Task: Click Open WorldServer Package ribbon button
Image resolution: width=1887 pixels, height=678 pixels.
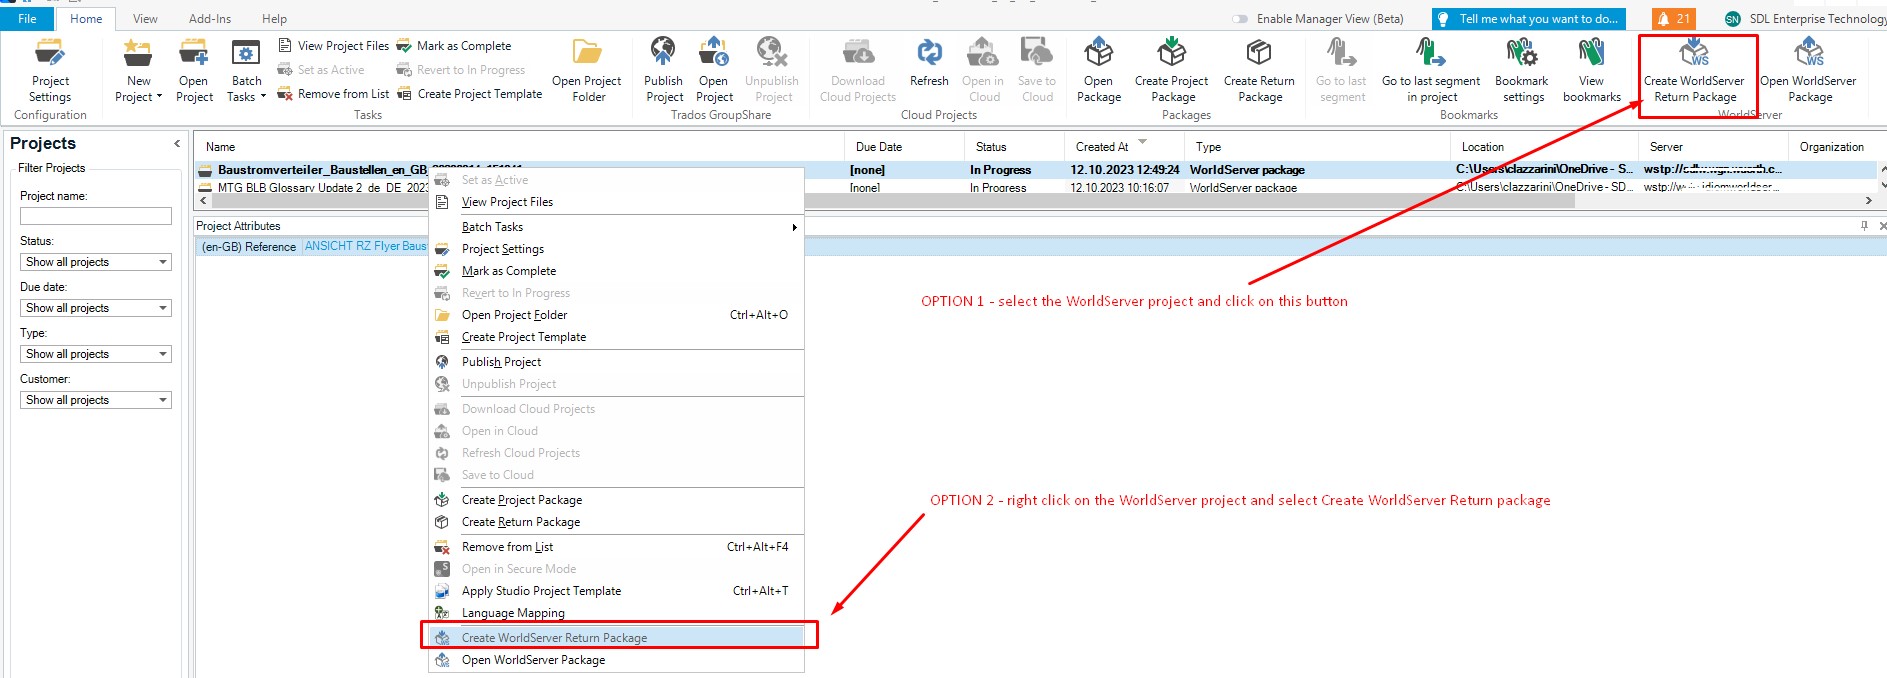Action: tap(1808, 70)
